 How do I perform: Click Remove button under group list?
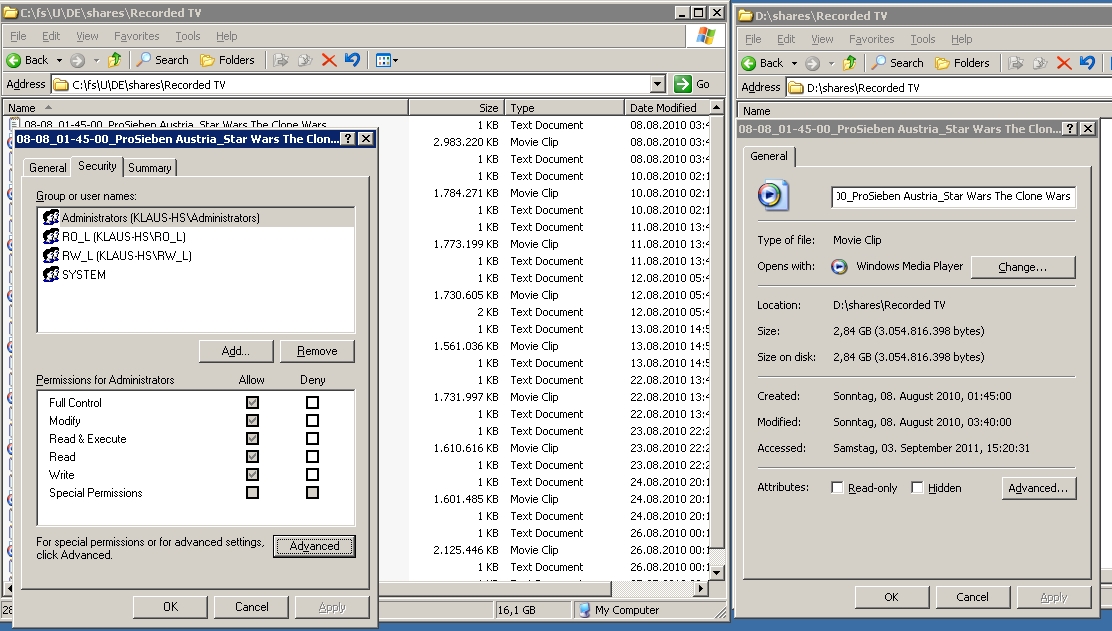click(x=317, y=351)
